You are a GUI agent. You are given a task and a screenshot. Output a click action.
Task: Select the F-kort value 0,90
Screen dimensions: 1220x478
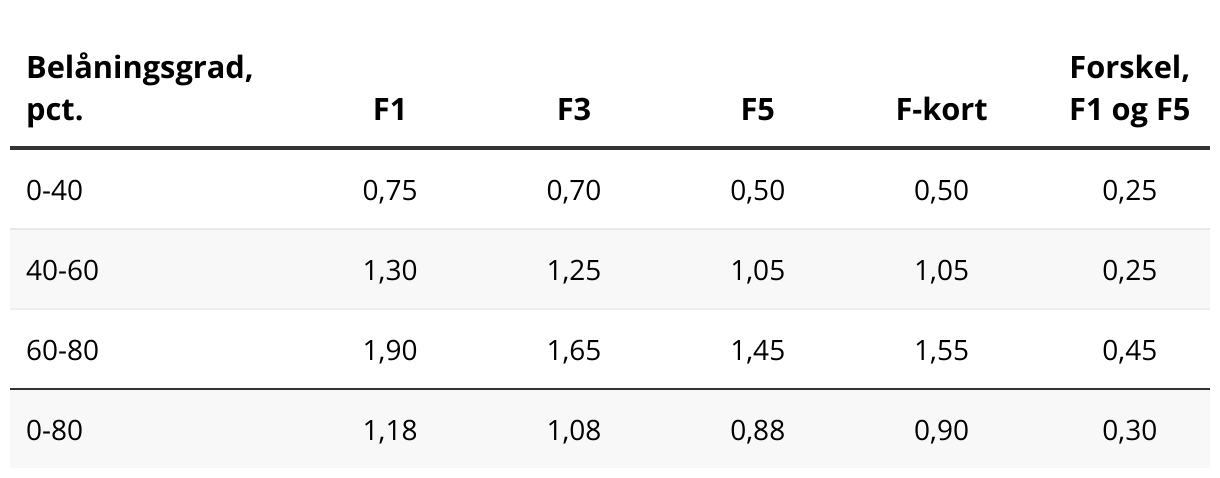[941, 430]
